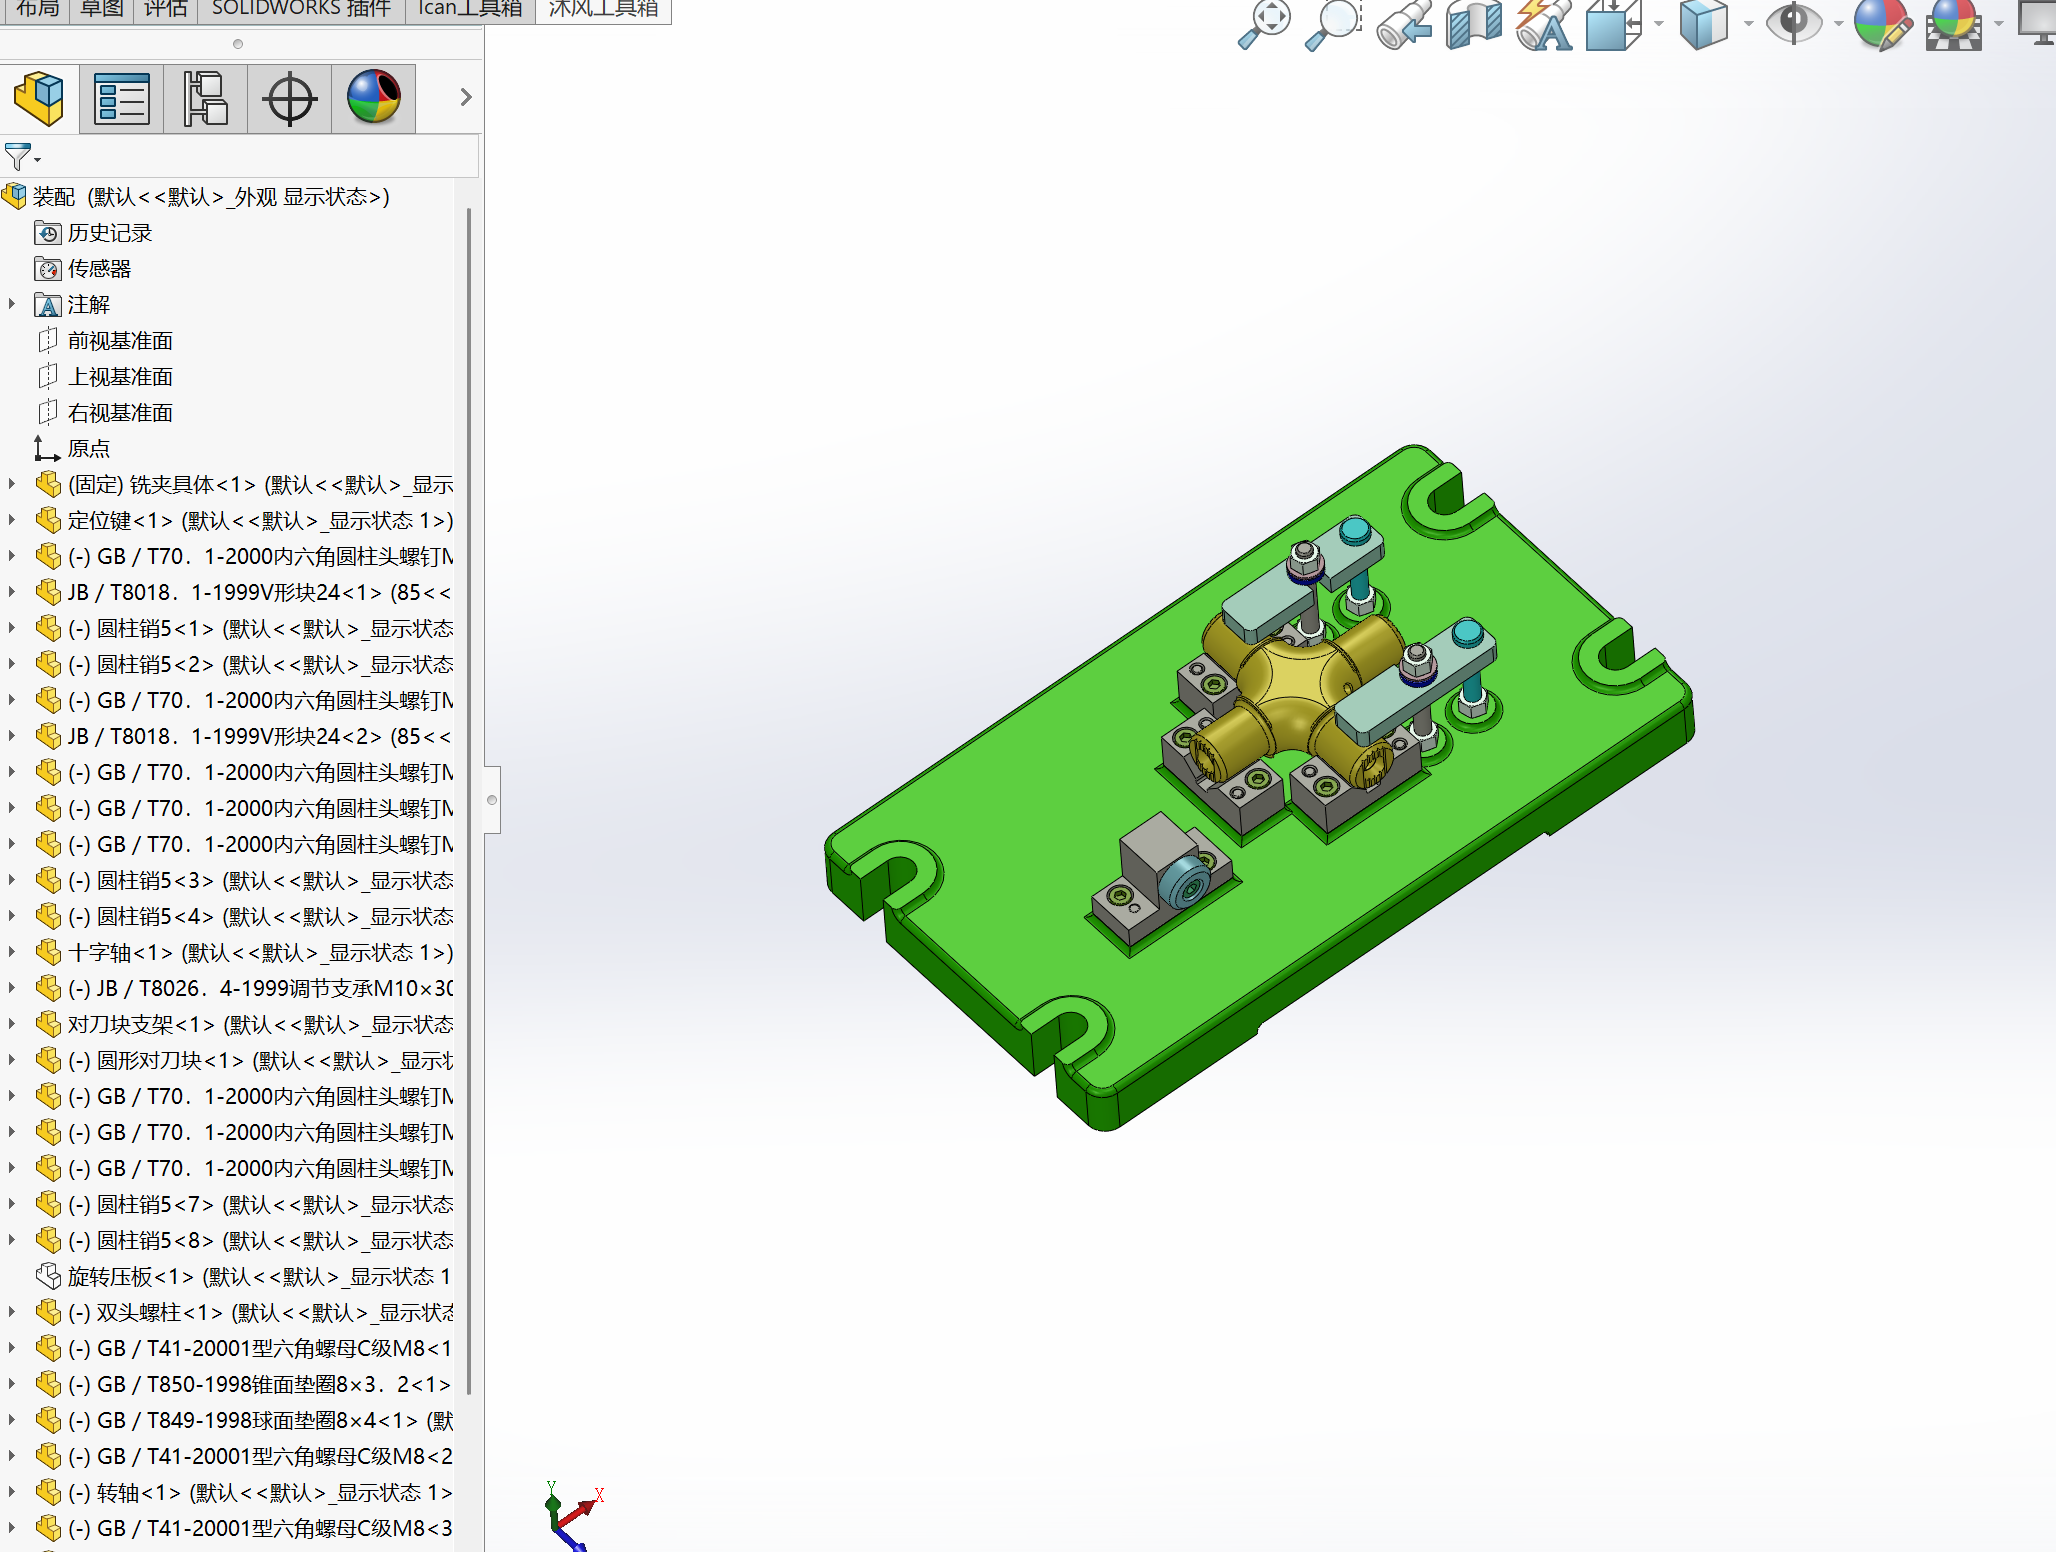Switch to the 评估 tab
The height and width of the screenshot is (1552, 2056).
click(x=165, y=9)
